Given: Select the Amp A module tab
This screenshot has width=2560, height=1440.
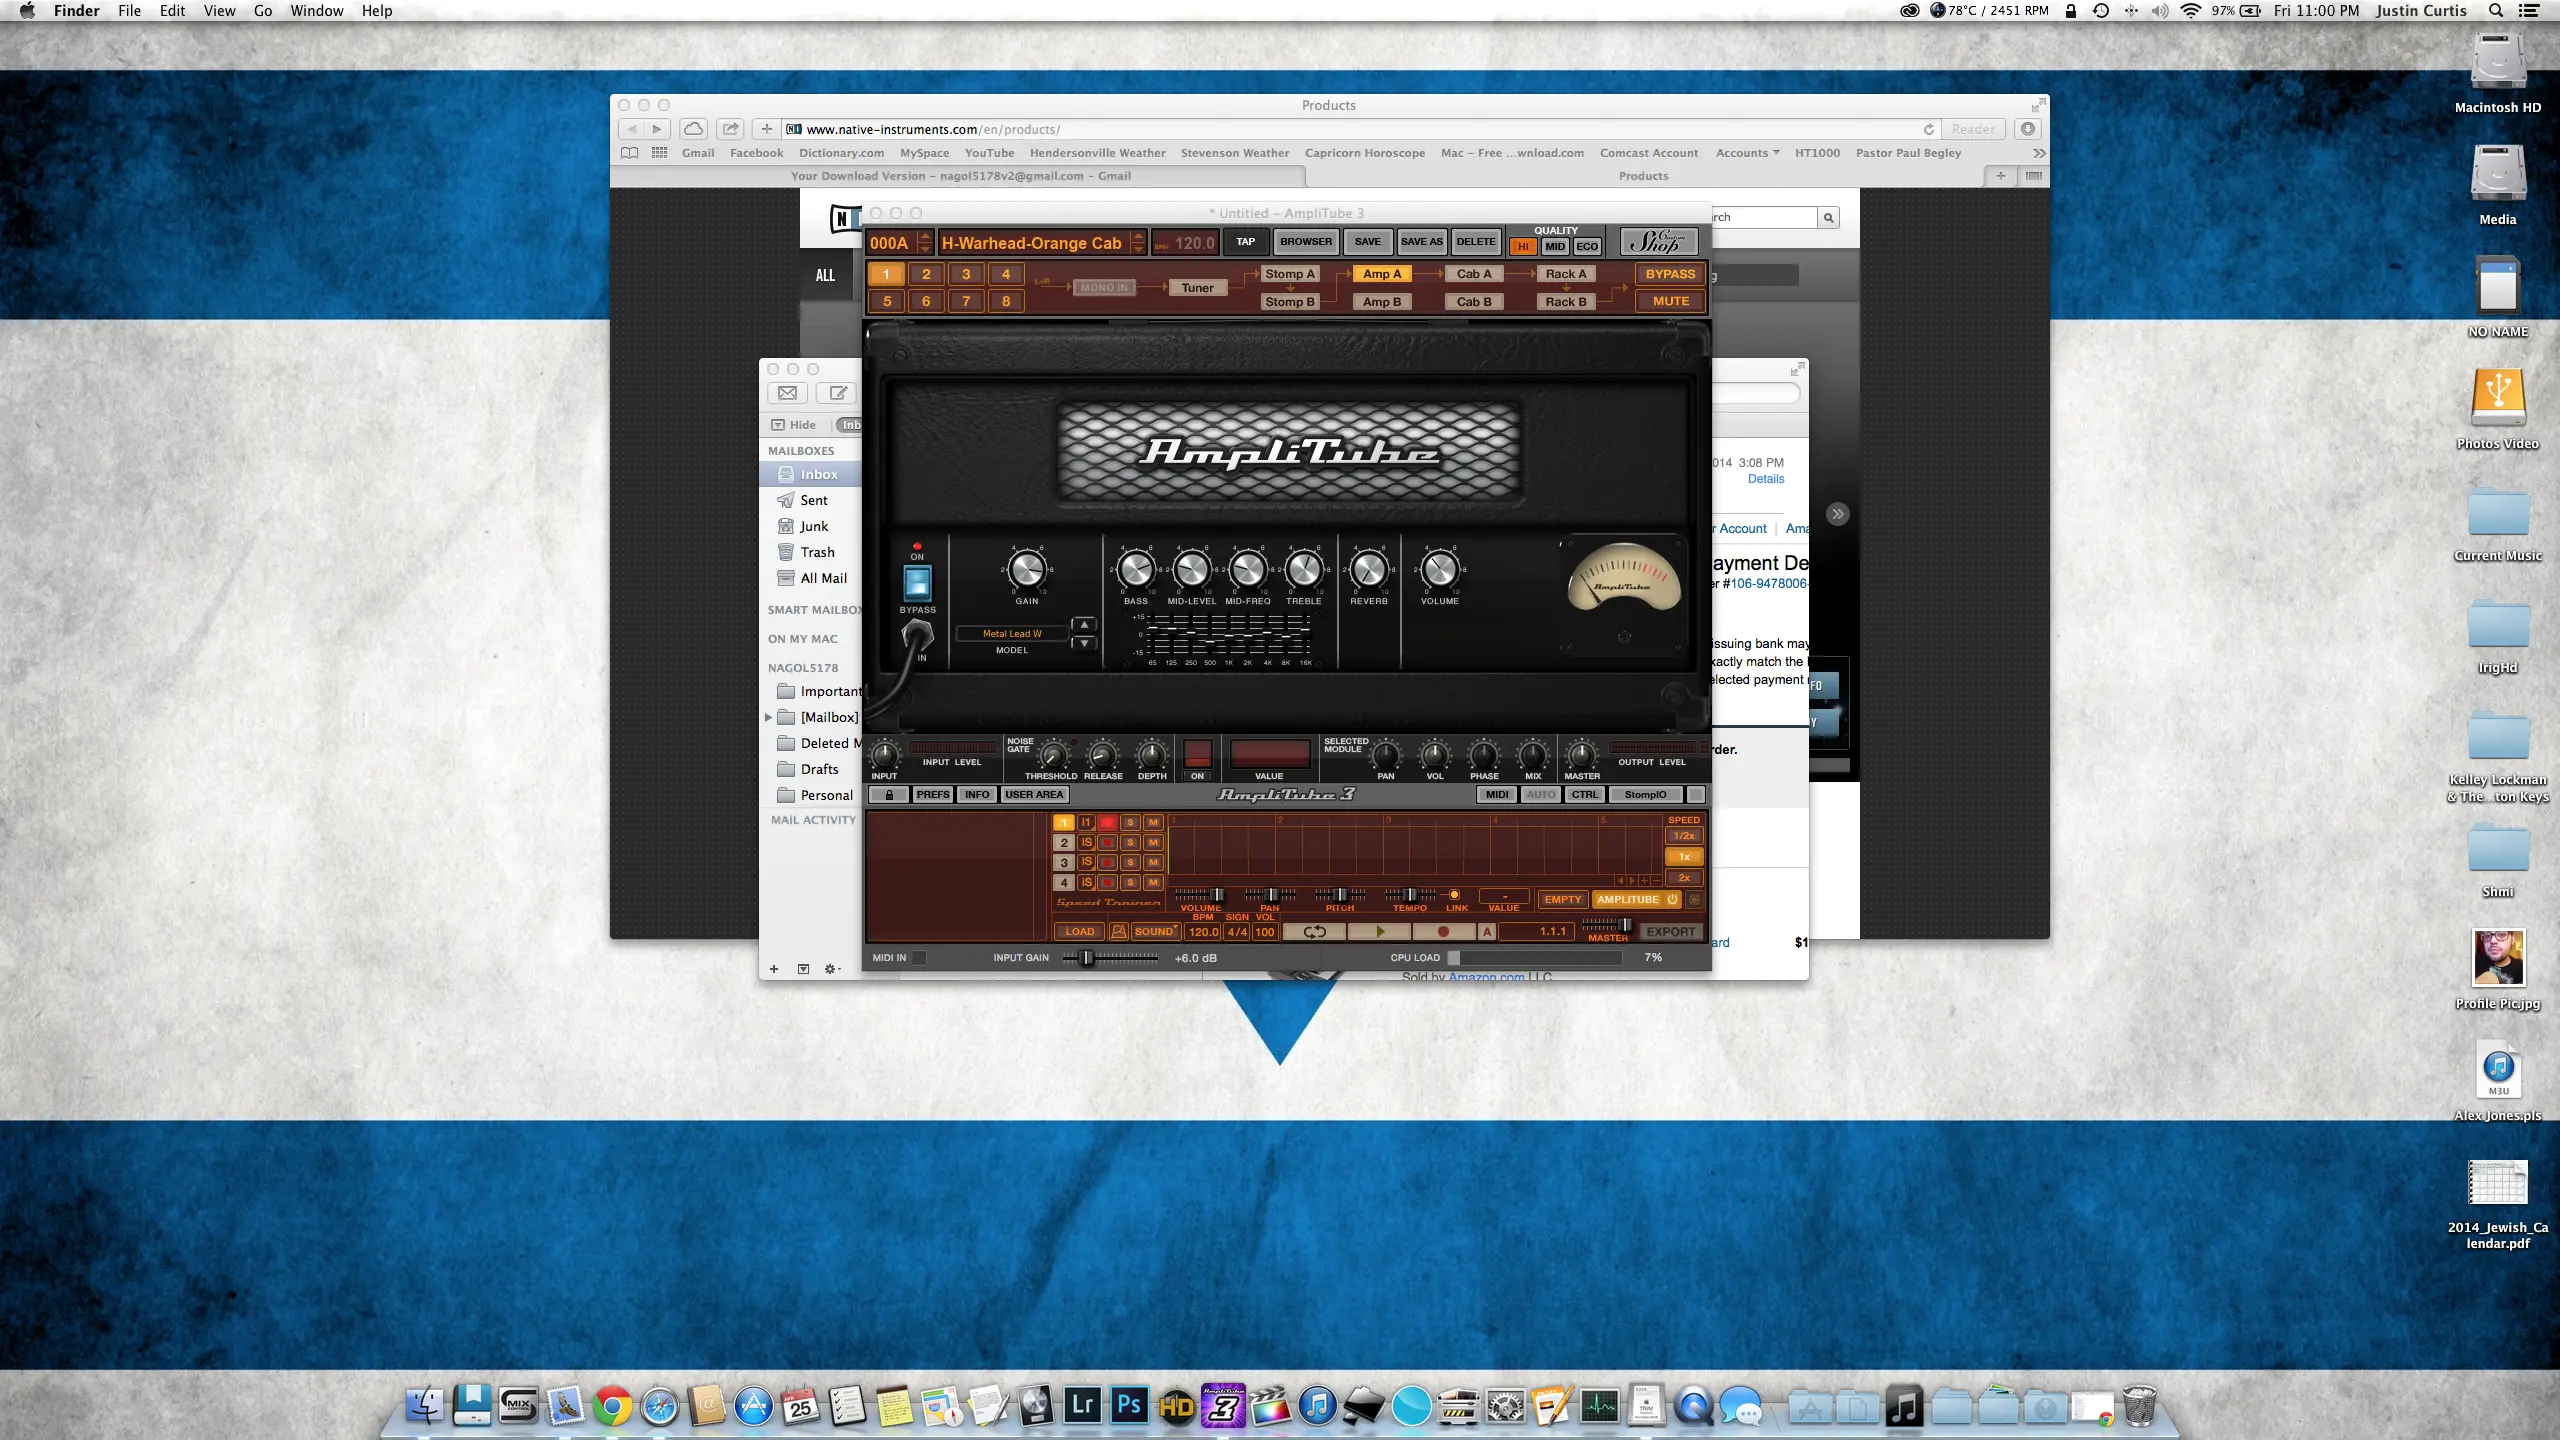Looking at the screenshot, I should (x=1382, y=274).
